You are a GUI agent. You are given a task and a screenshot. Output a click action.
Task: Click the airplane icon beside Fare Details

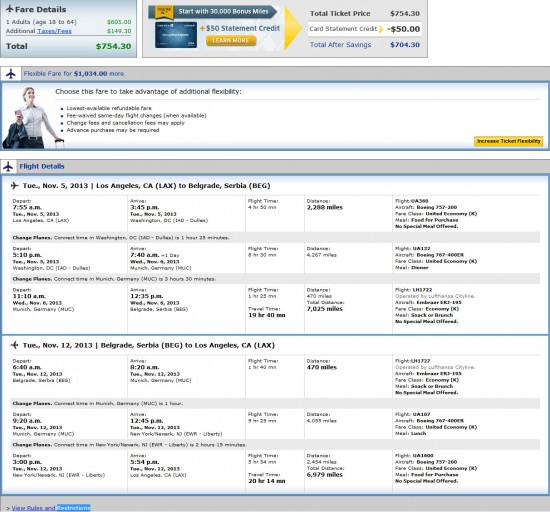10,9
